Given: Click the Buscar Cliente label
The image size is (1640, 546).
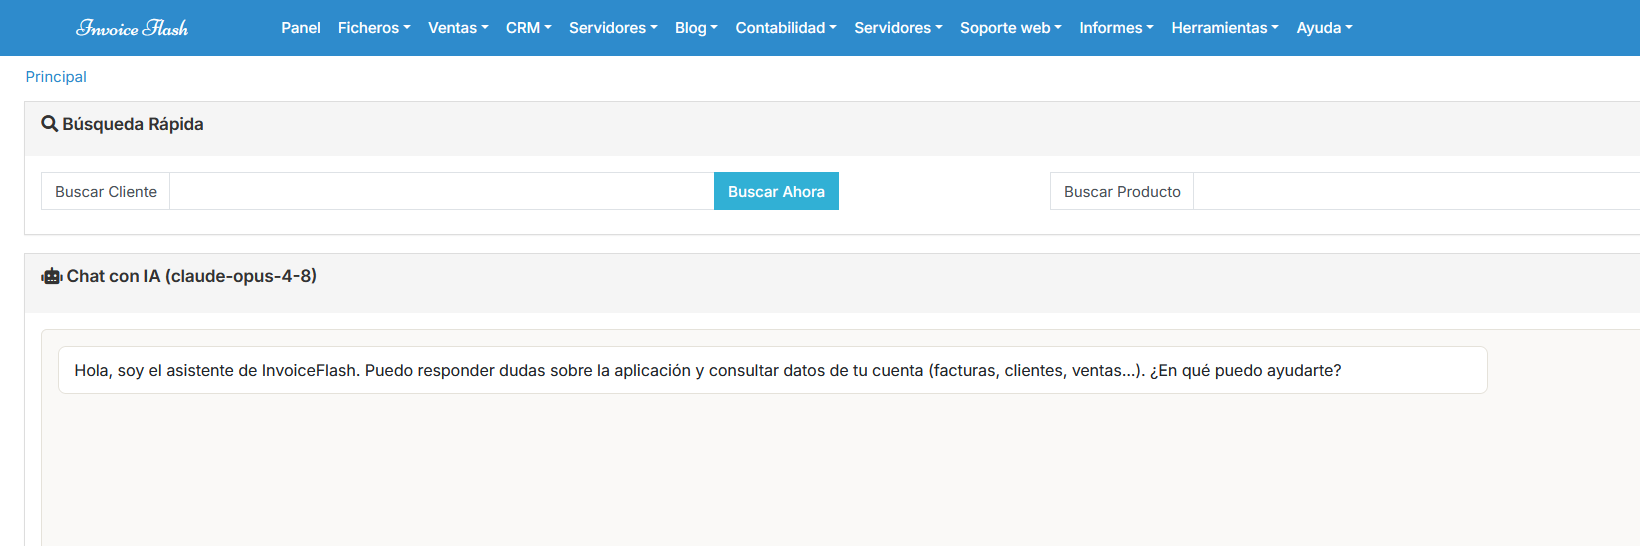Looking at the screenshot, I should pos(106,191).
